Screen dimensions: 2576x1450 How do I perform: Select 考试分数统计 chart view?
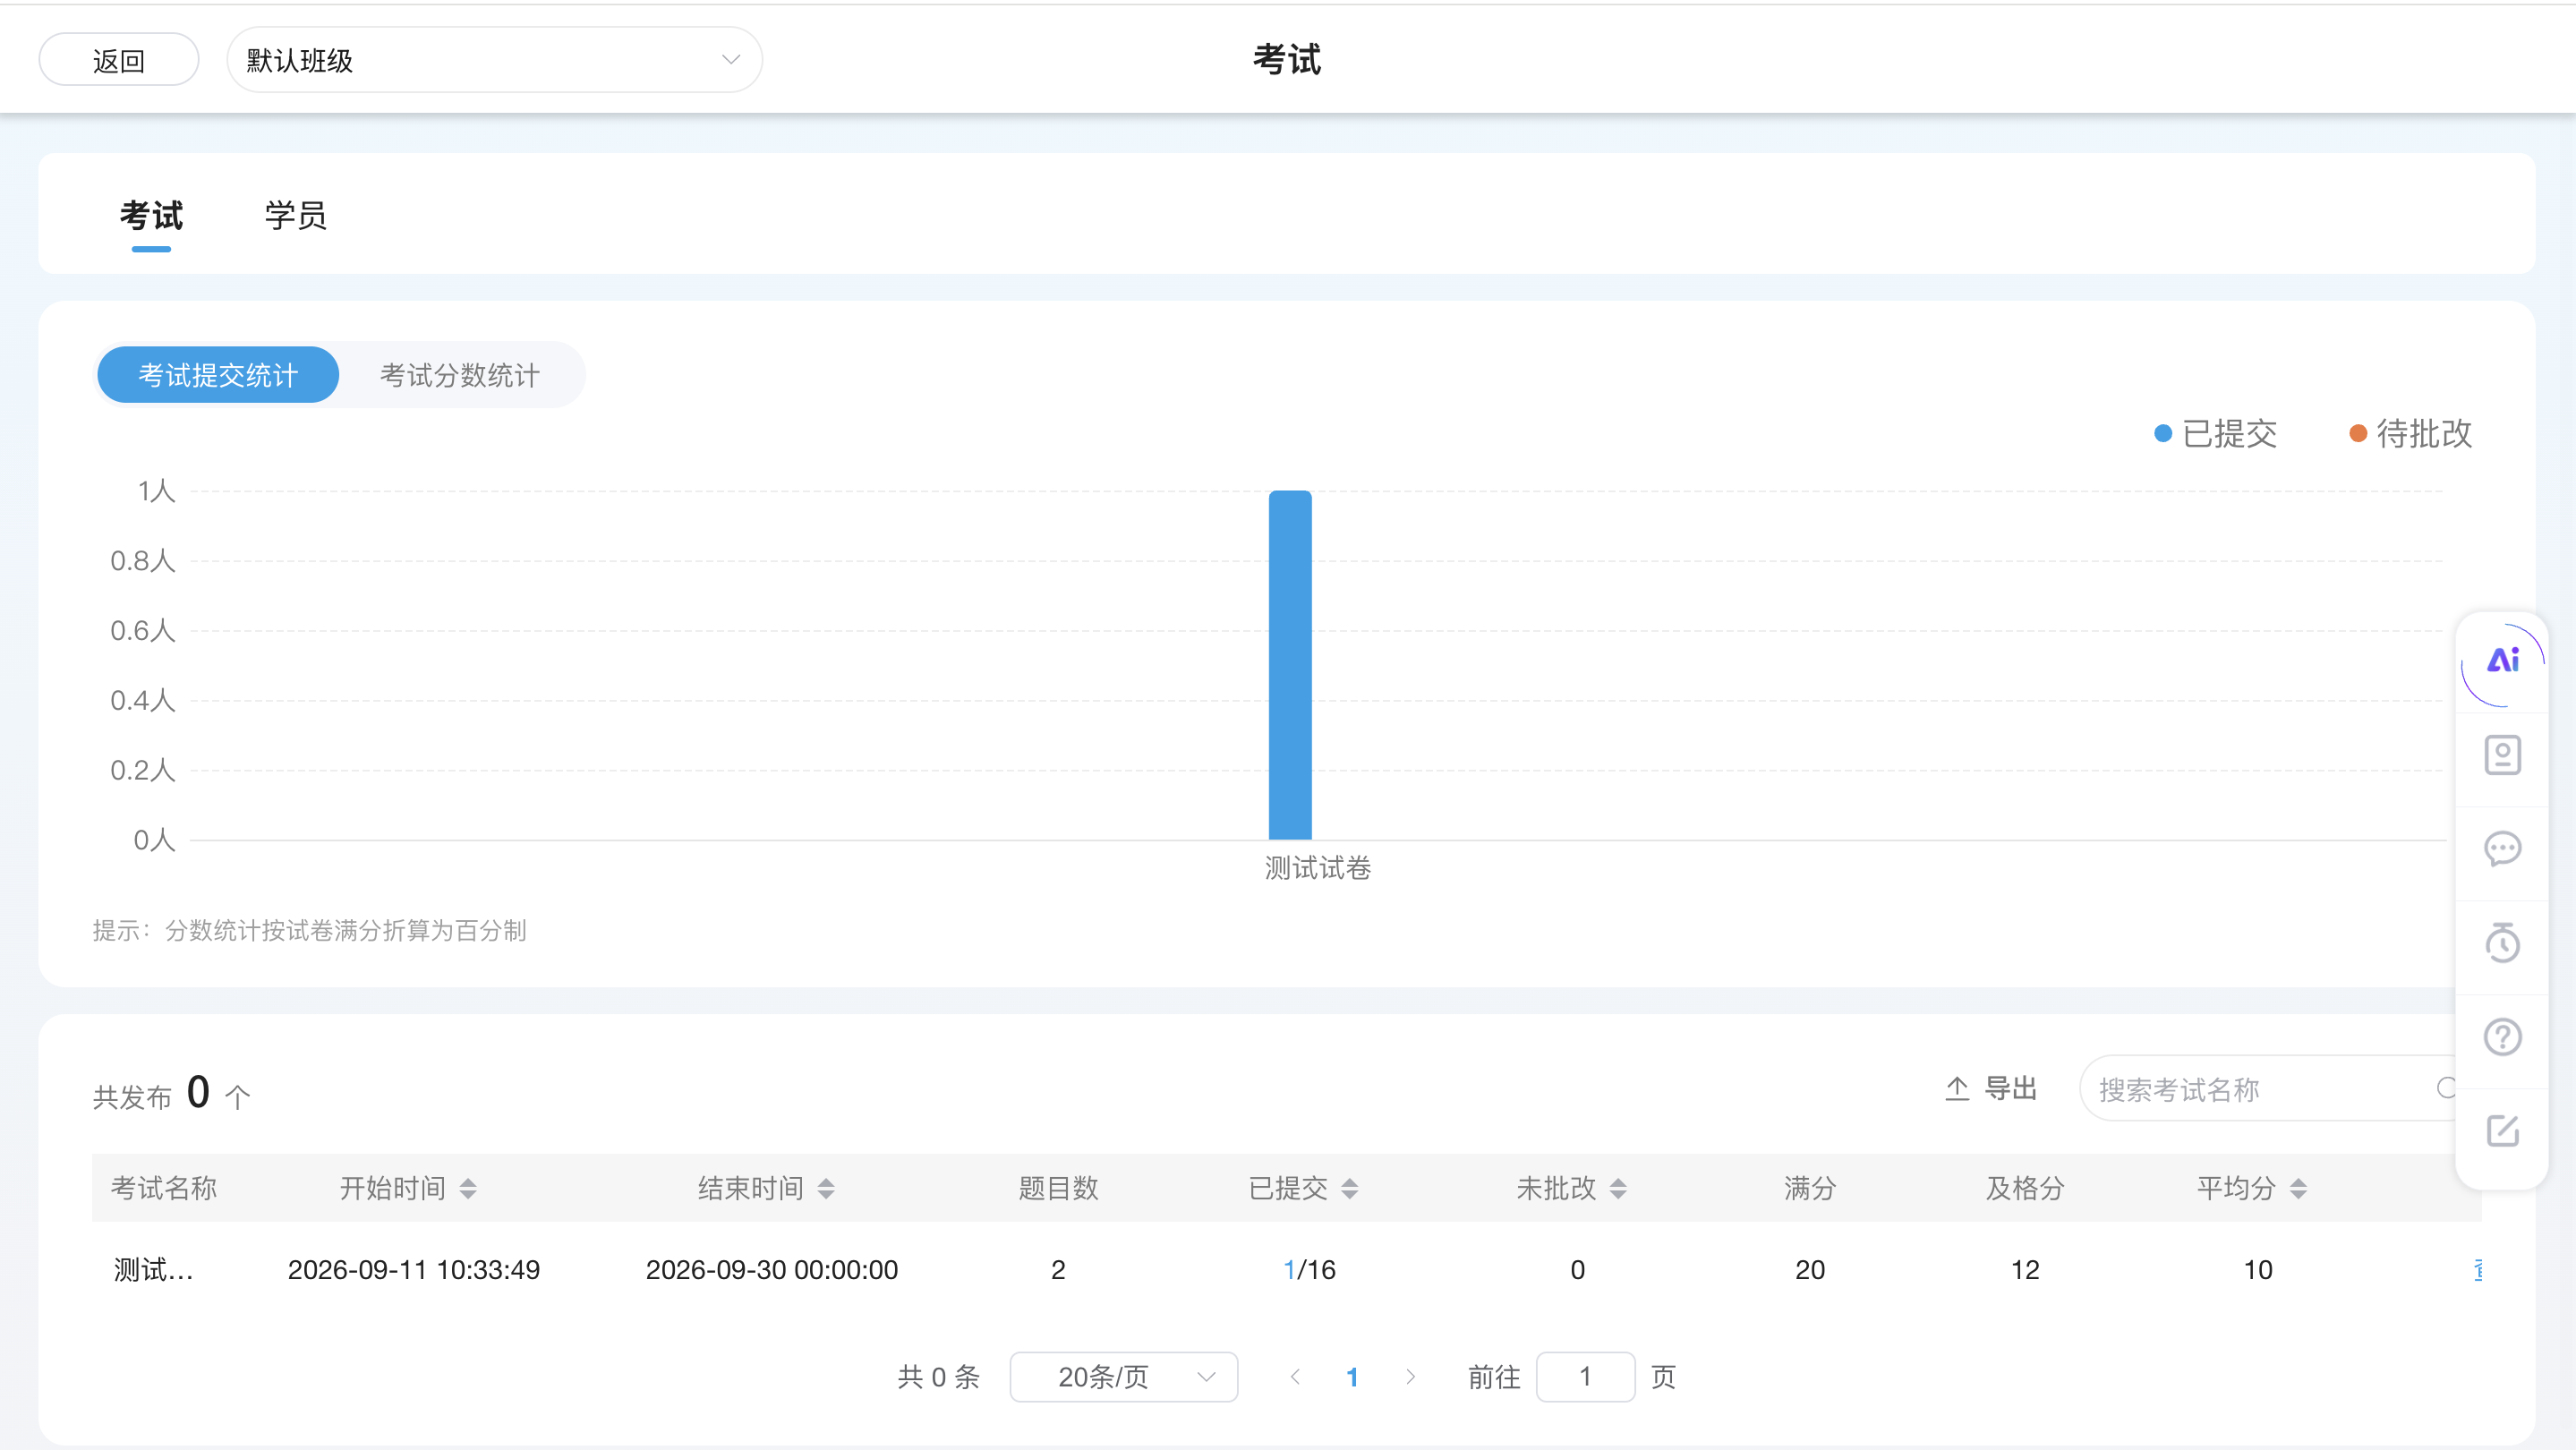460,375
